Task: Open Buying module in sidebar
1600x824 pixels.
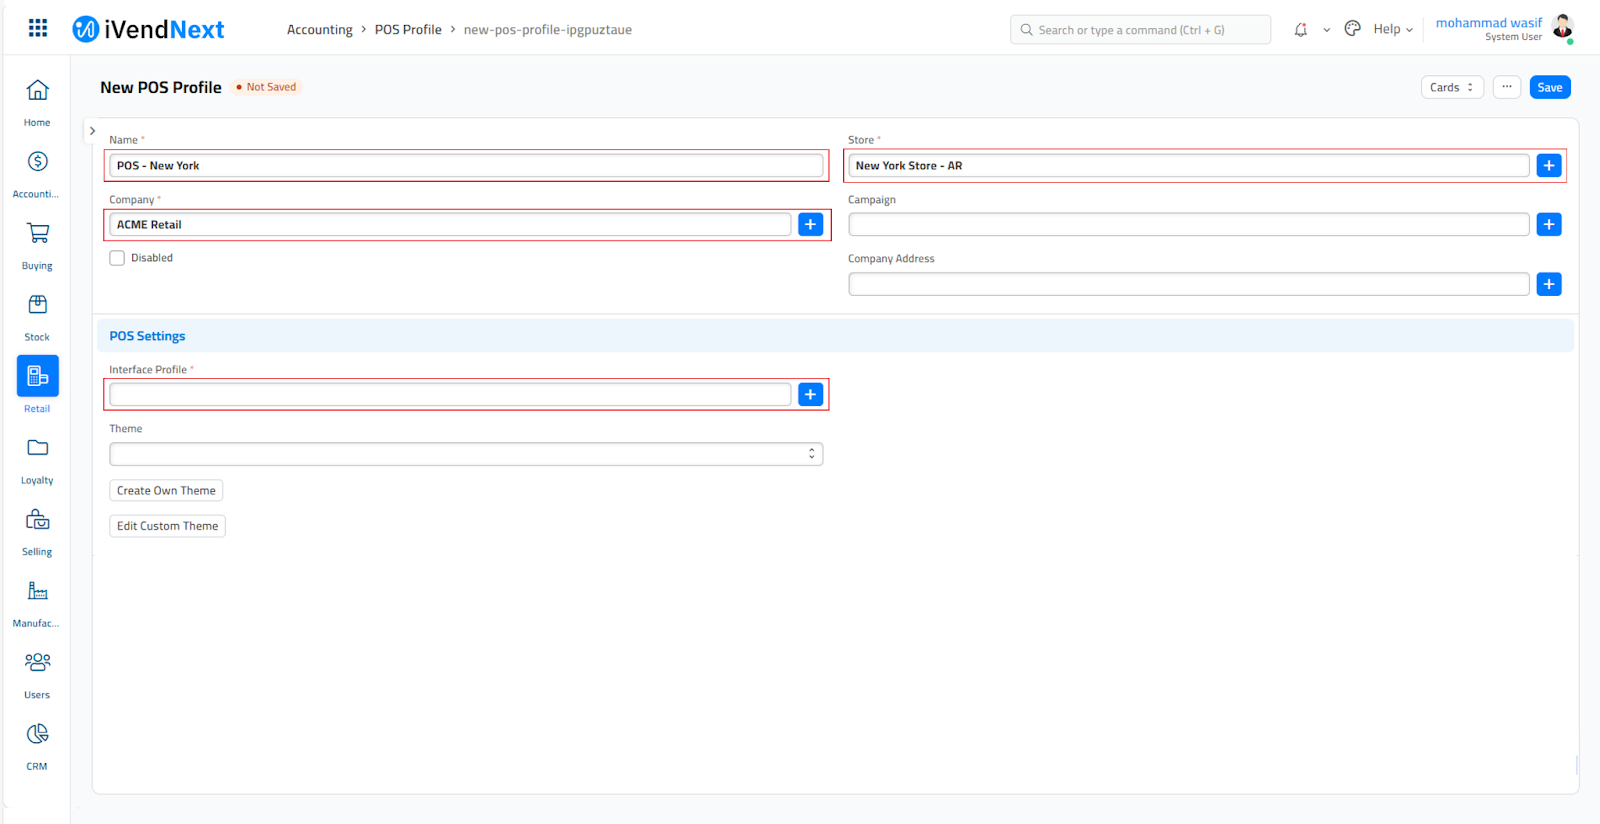Action: (37, 246)
